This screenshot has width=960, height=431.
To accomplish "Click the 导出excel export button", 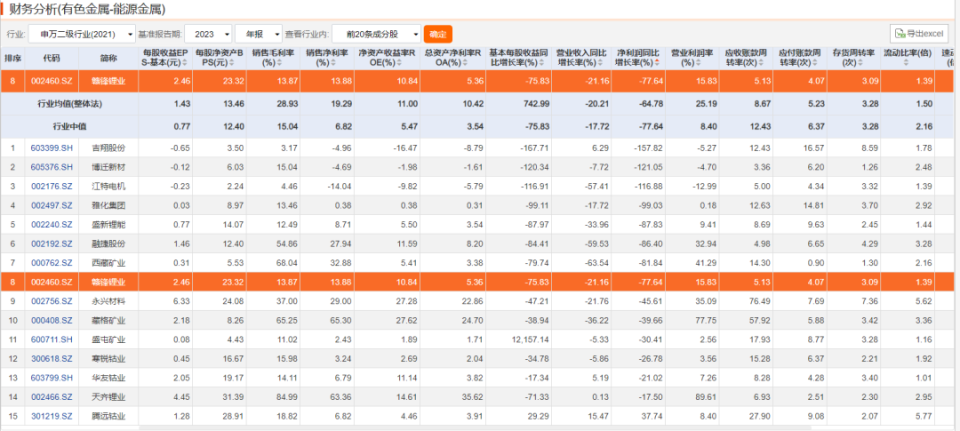I will tap(919, 34).
